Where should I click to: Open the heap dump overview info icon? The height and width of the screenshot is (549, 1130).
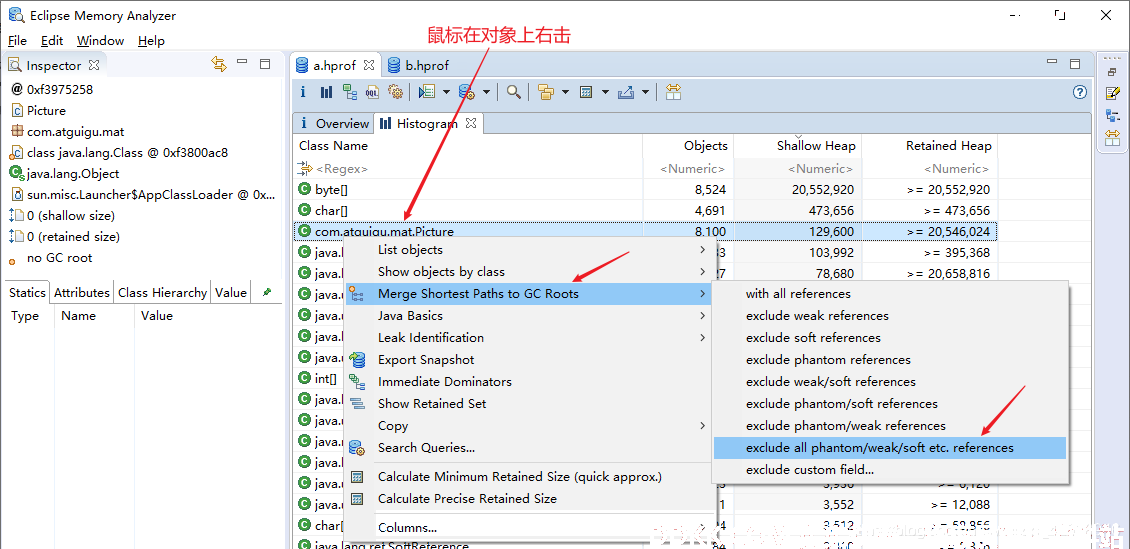[303, 92]
